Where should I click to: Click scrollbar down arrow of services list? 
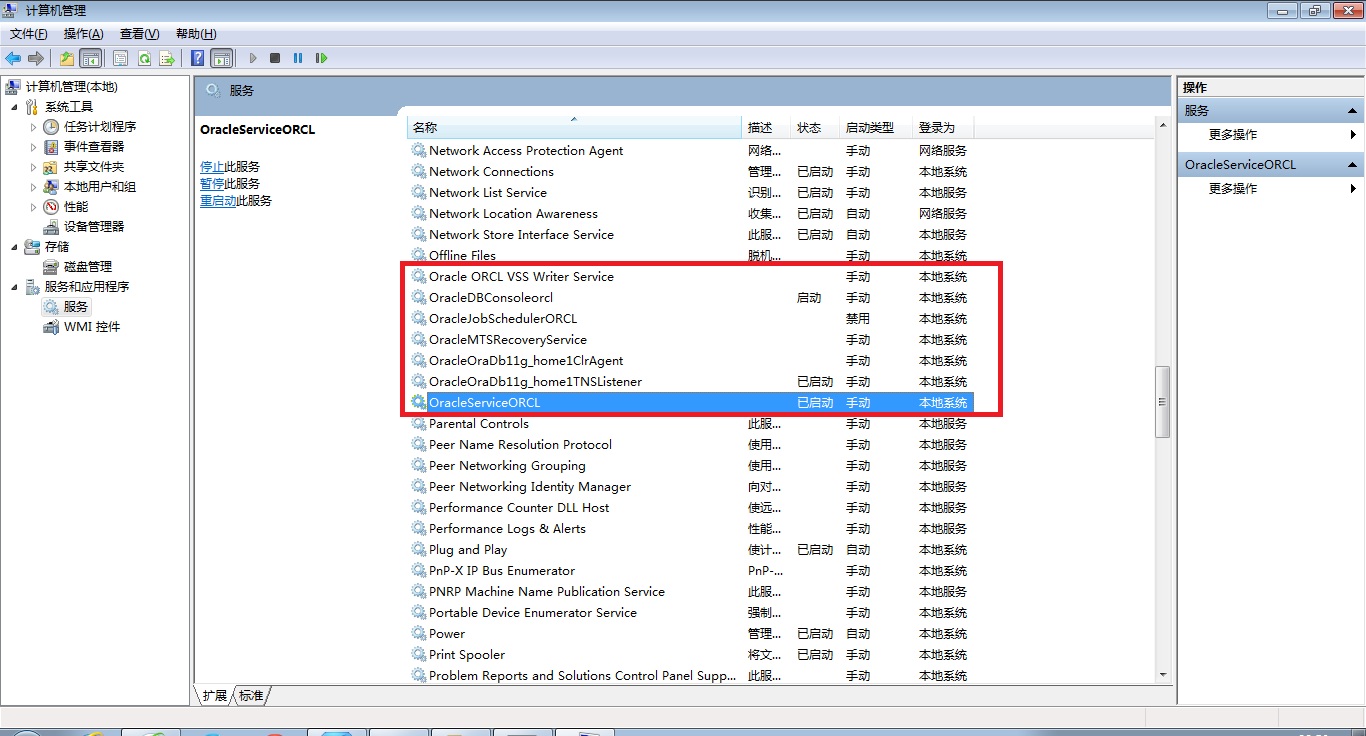[x=1162, y=675]
